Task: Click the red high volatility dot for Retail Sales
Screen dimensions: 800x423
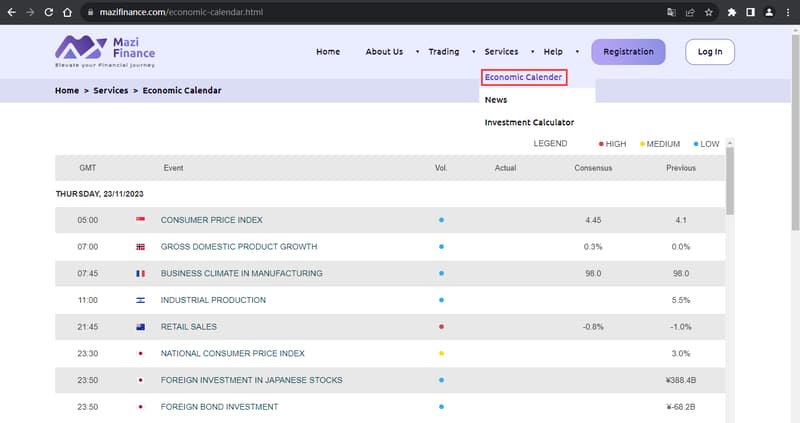Action: coord(441,327)
